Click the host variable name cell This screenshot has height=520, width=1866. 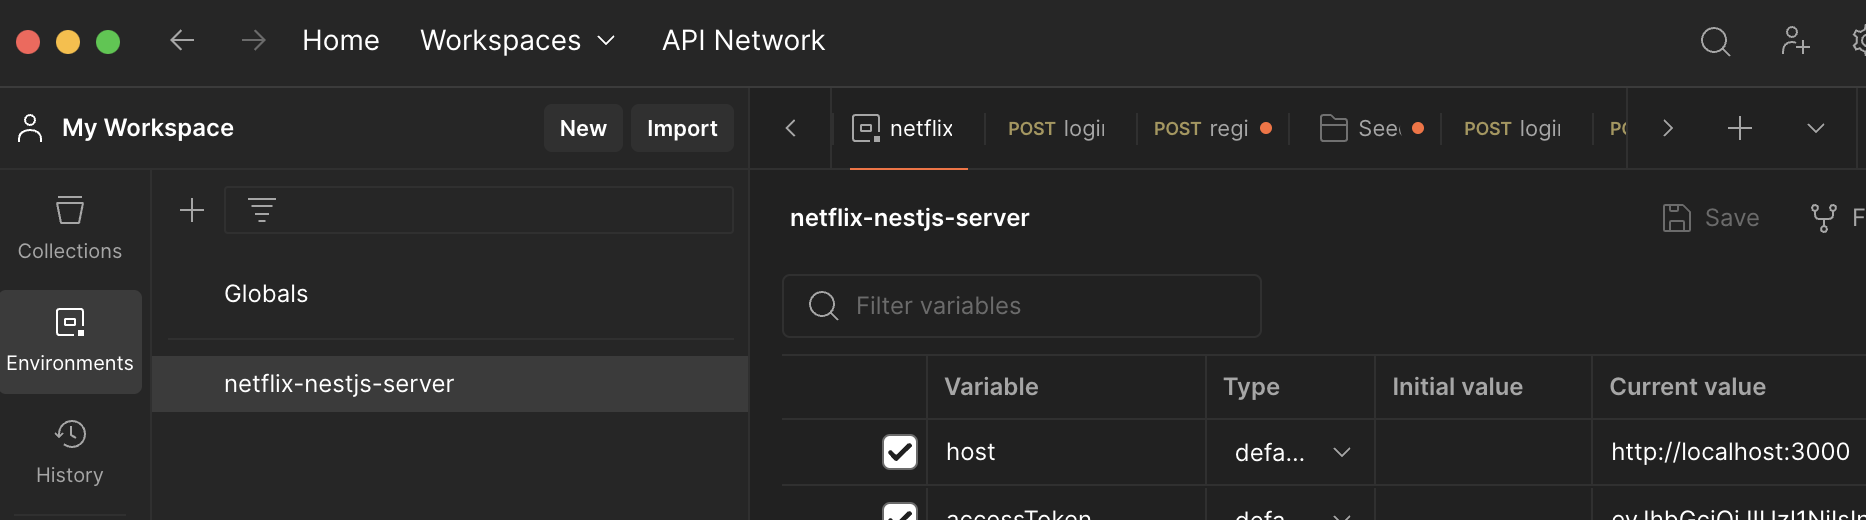pos(1066,452)
